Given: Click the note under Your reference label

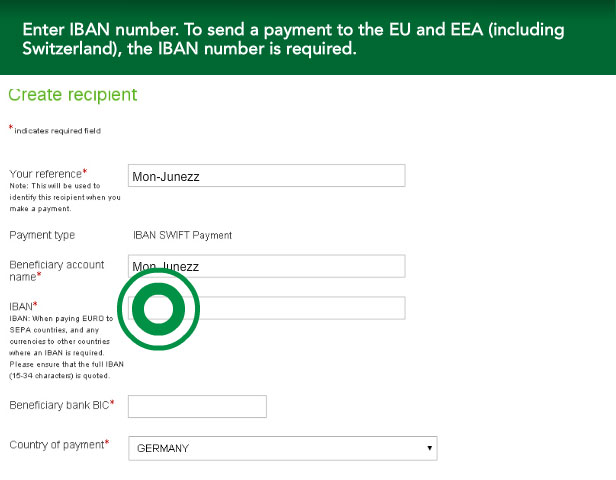Looking at the screenshot, I should point(65,197).
